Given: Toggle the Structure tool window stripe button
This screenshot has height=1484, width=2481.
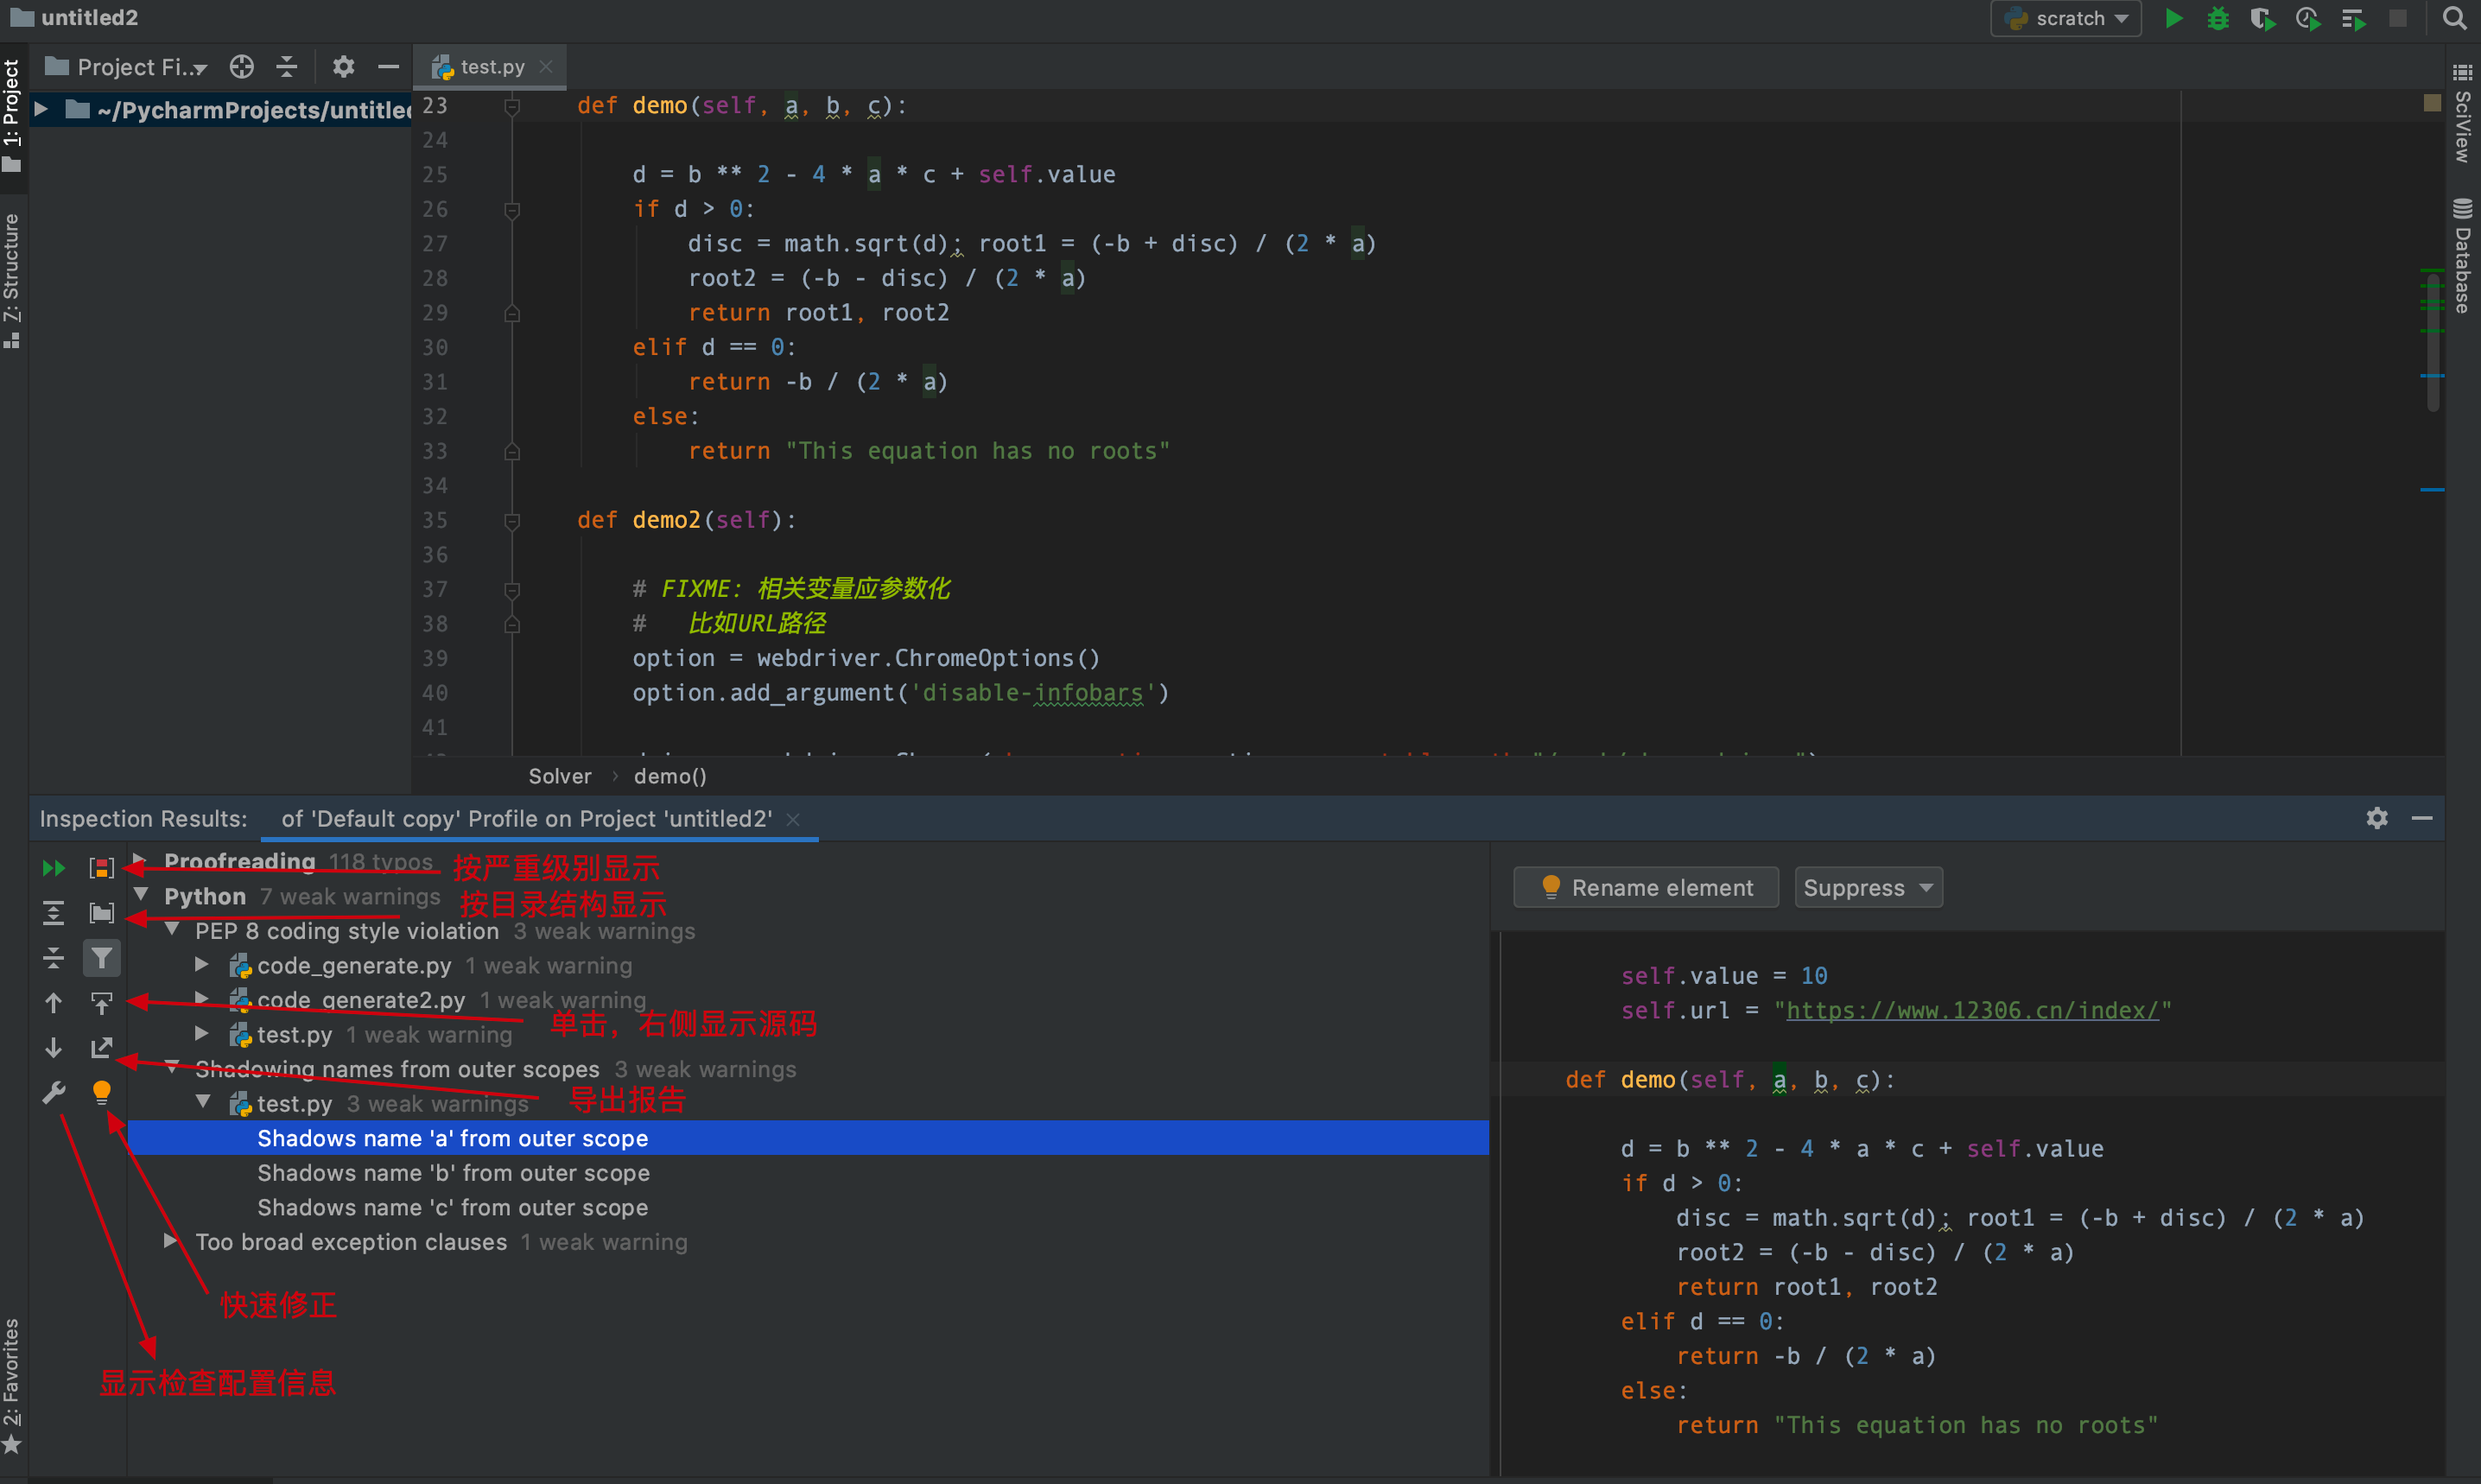Looking at the screenshot, I should [12, 280].
